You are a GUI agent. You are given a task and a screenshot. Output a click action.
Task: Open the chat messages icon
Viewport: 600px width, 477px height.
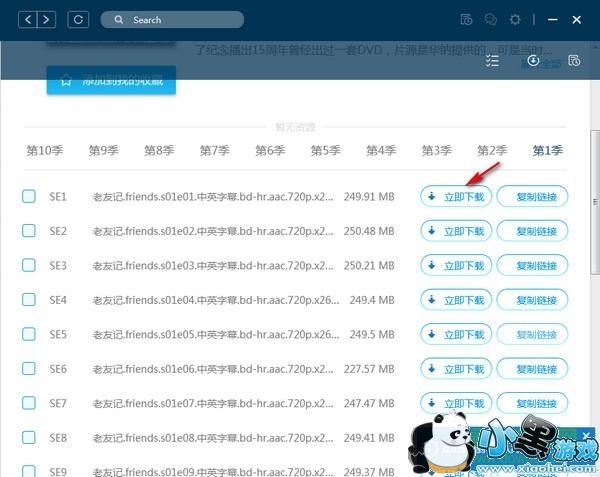[x=491, y=20]
